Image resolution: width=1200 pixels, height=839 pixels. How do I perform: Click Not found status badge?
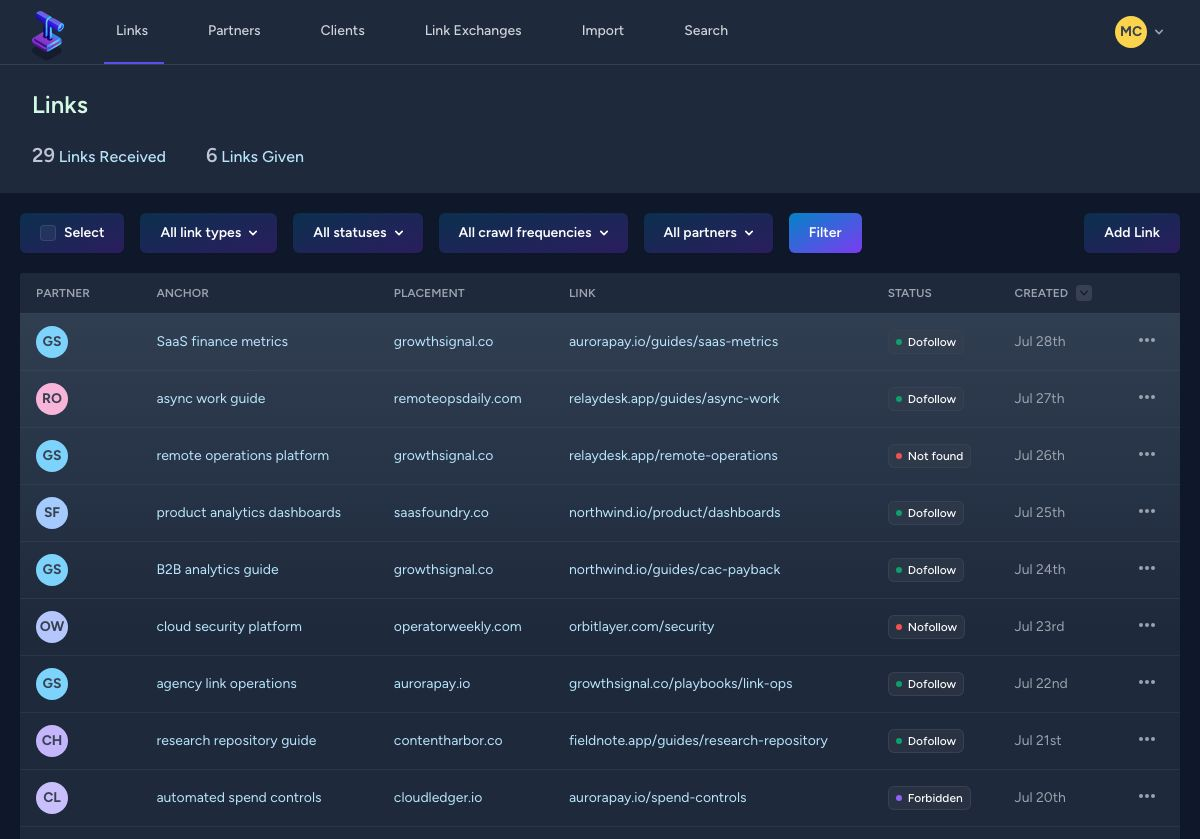coord(929,456)
